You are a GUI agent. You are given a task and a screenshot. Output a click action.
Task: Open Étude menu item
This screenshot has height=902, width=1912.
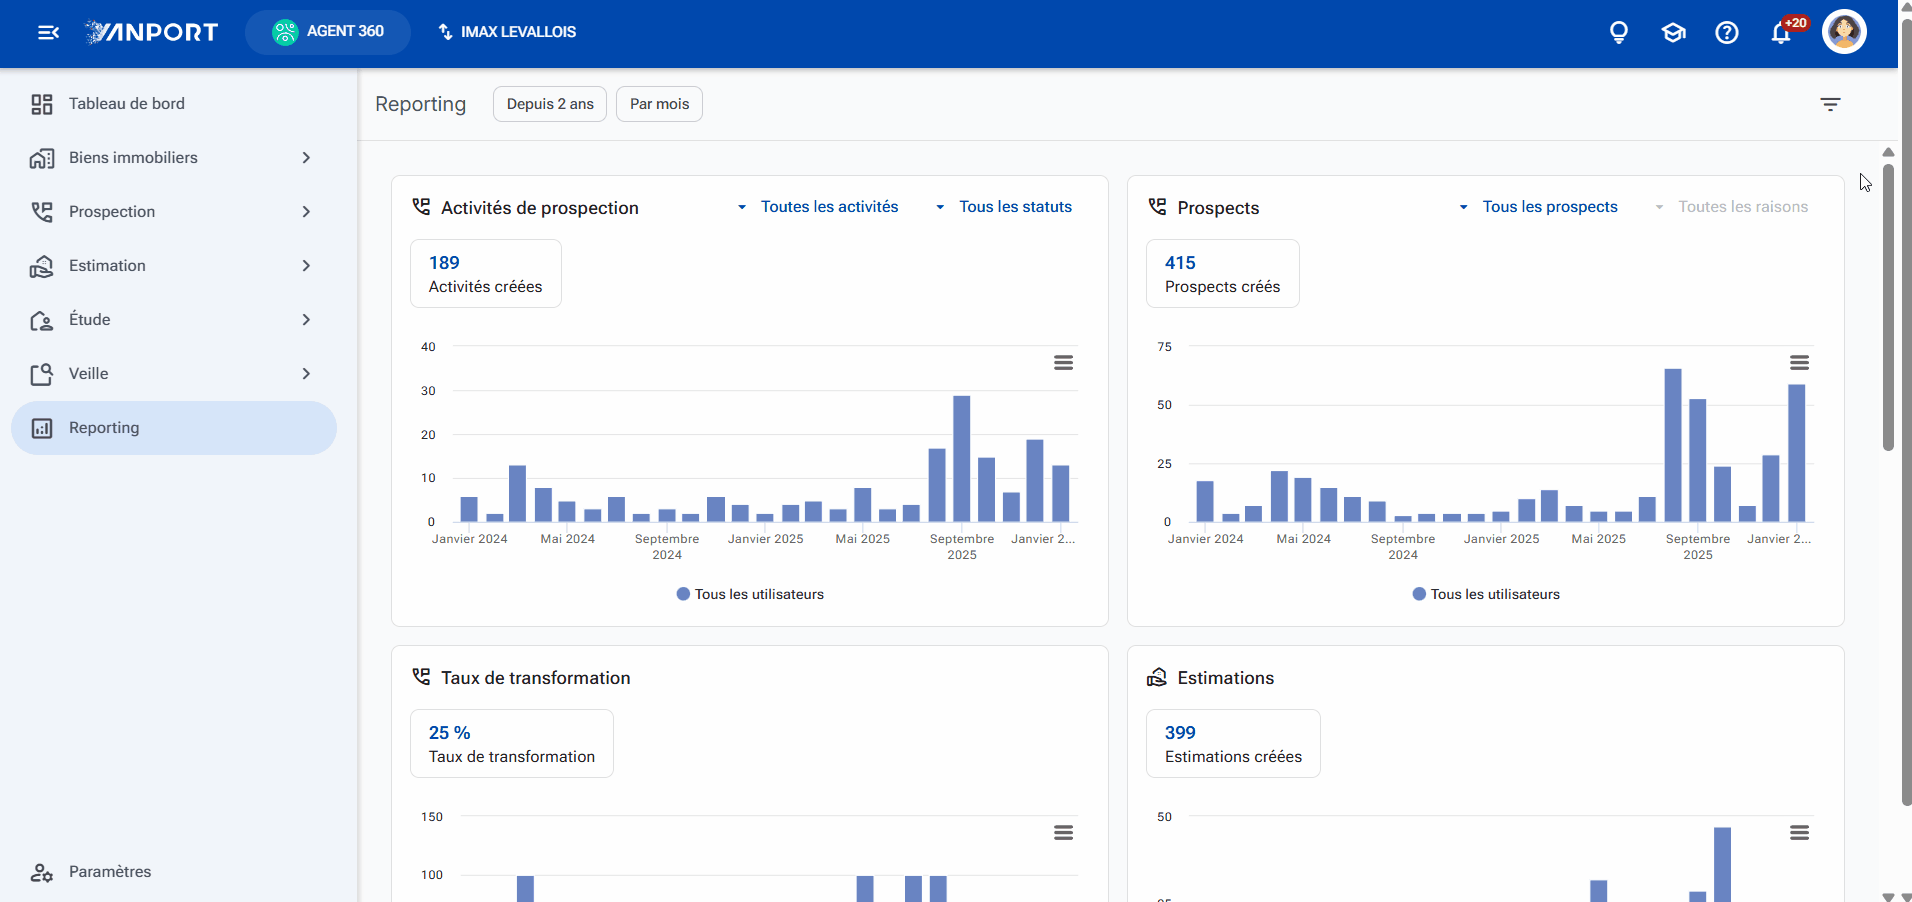(174, 320)
